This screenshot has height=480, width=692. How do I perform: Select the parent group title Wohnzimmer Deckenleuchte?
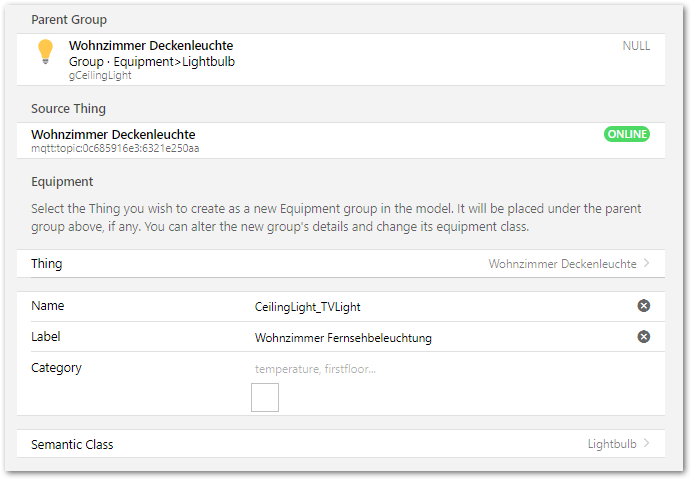(151, 46)
